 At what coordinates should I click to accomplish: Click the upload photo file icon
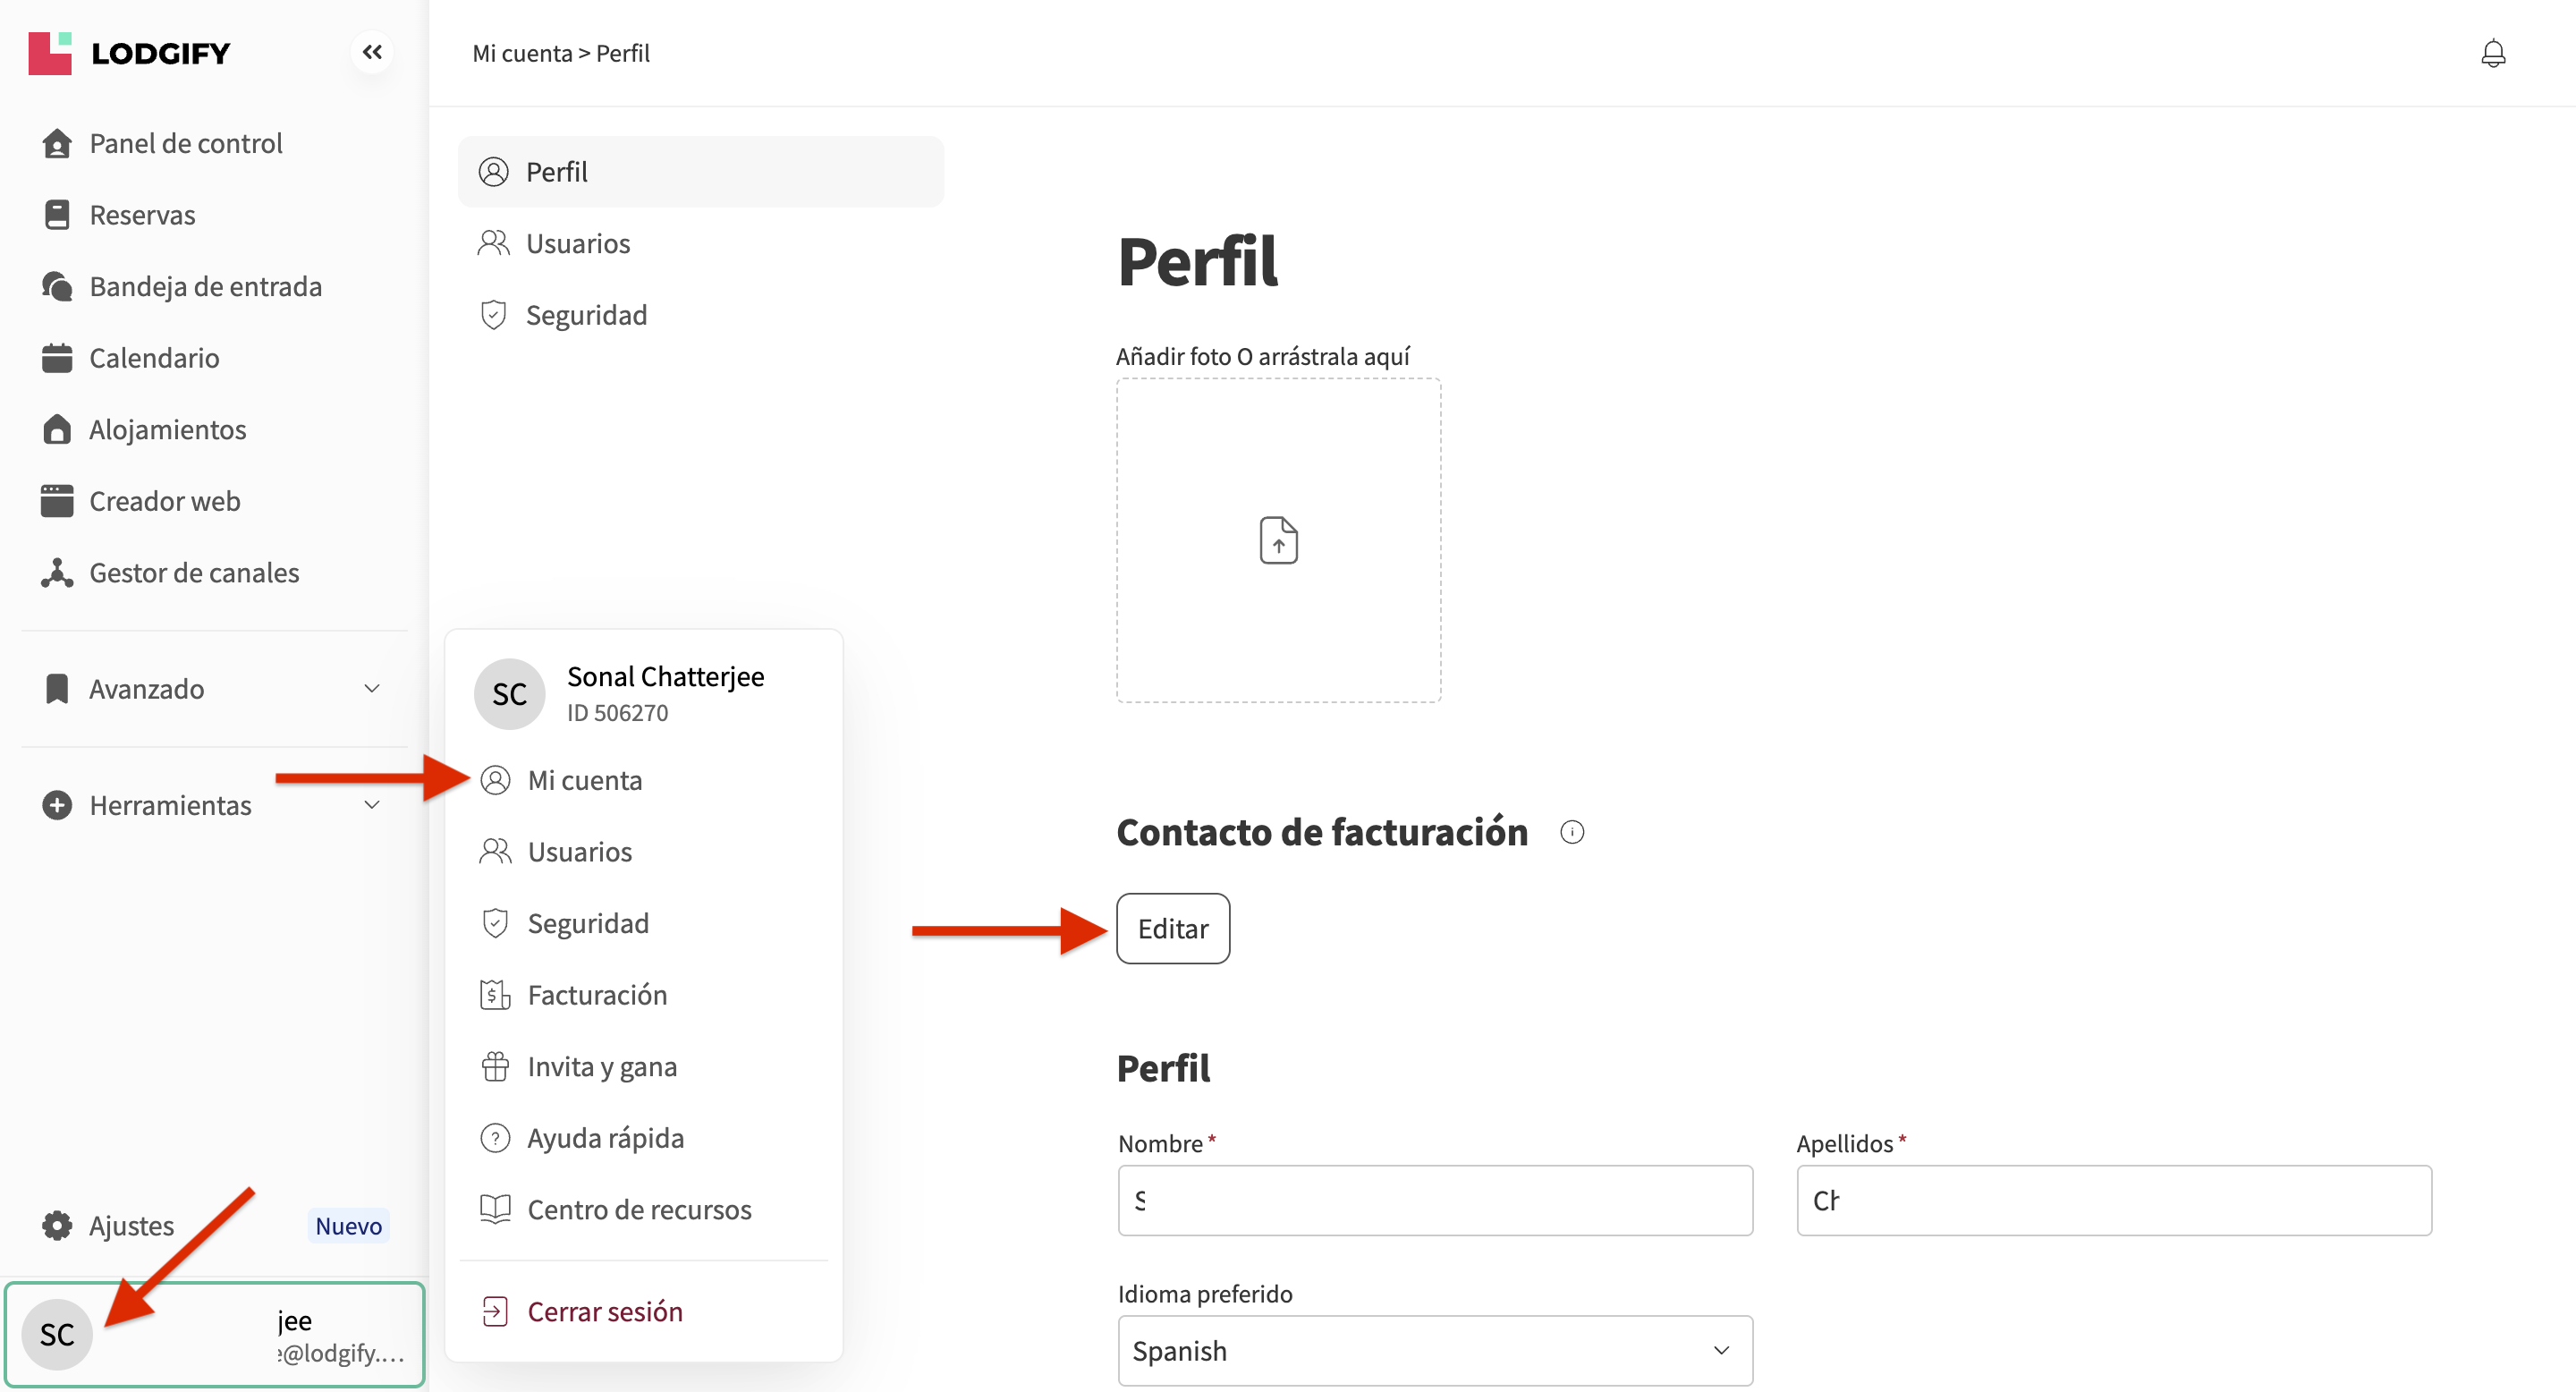tap(1278, 540)
